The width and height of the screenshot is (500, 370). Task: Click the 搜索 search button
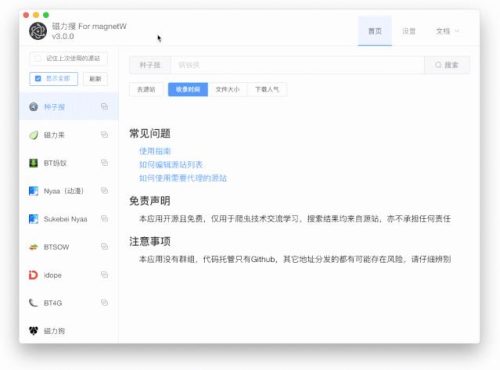click(447, 65)
